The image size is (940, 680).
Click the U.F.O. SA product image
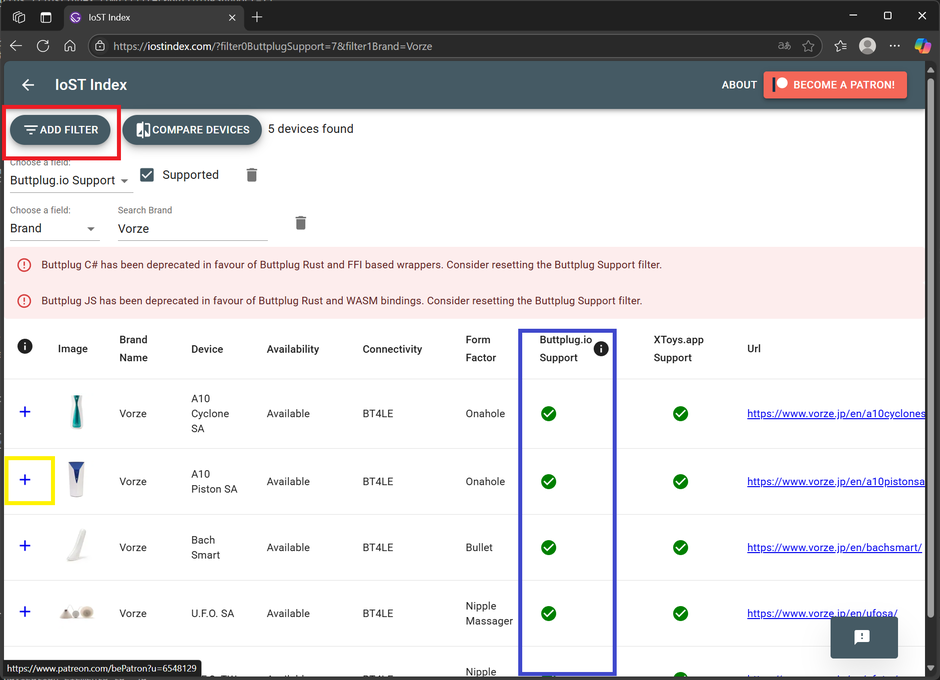tap(77, 612)
